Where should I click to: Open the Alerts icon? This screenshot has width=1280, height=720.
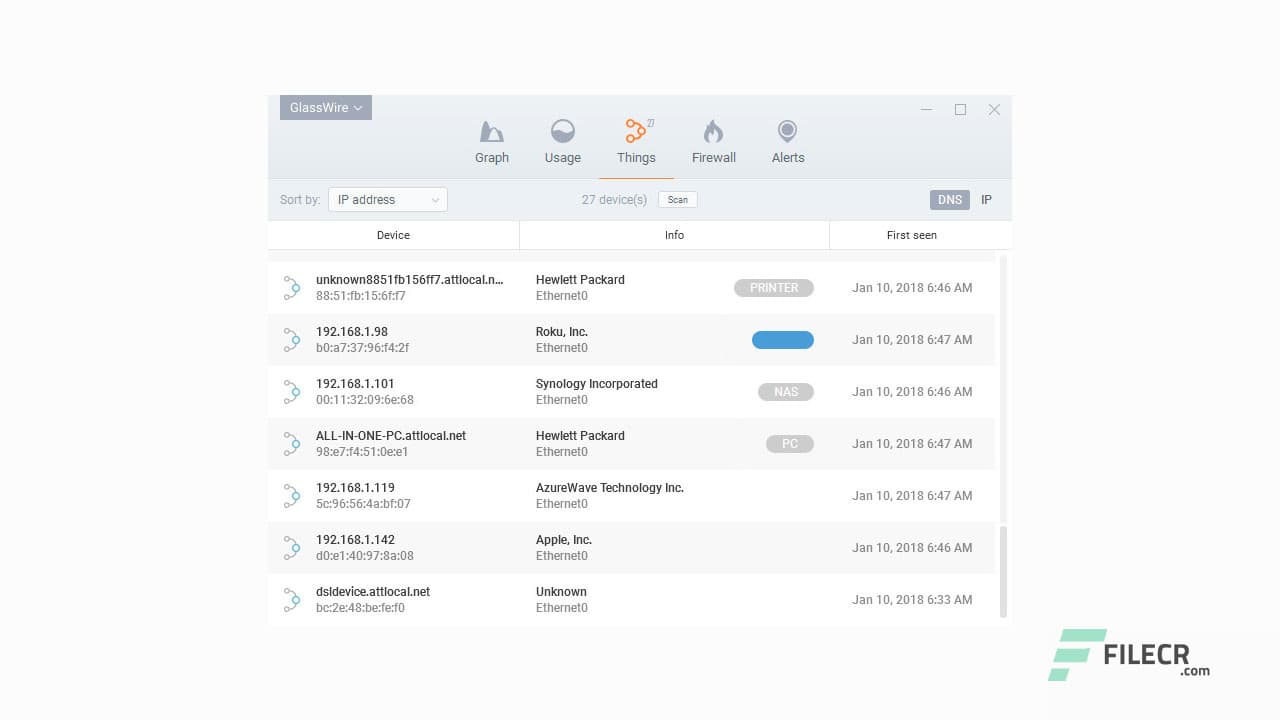pos(787,131)
